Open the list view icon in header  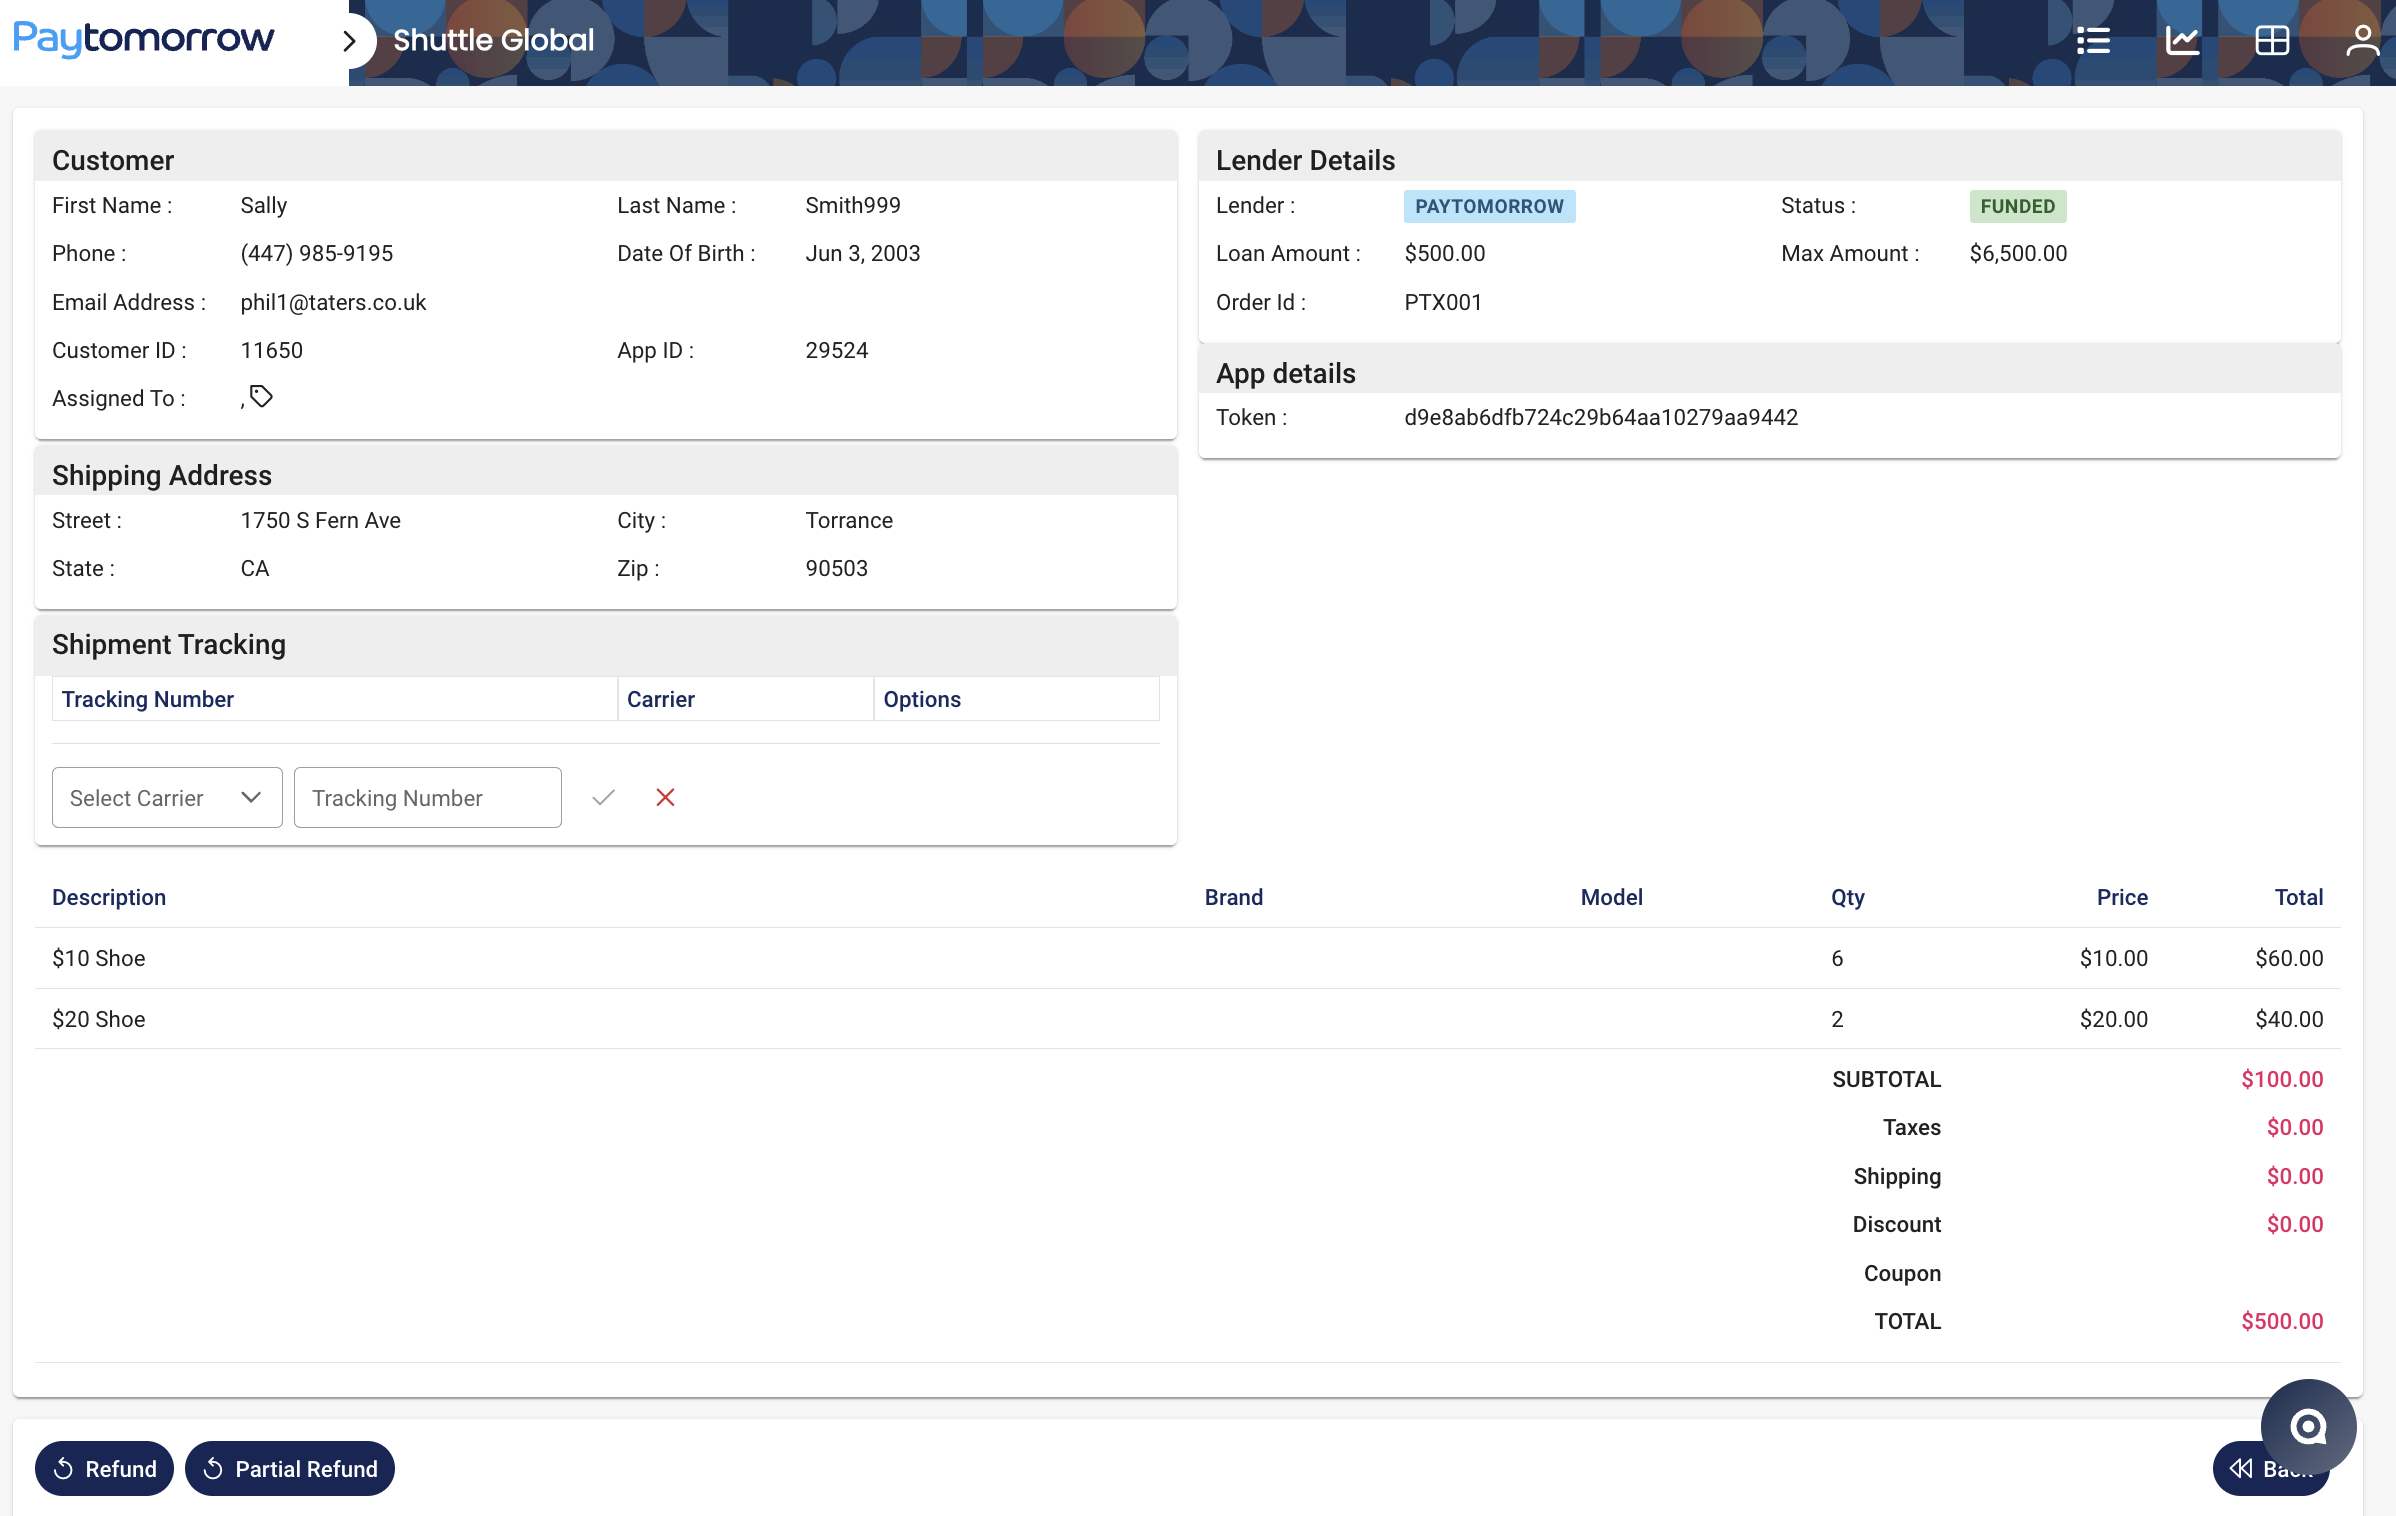click(x=2093, y=41)
